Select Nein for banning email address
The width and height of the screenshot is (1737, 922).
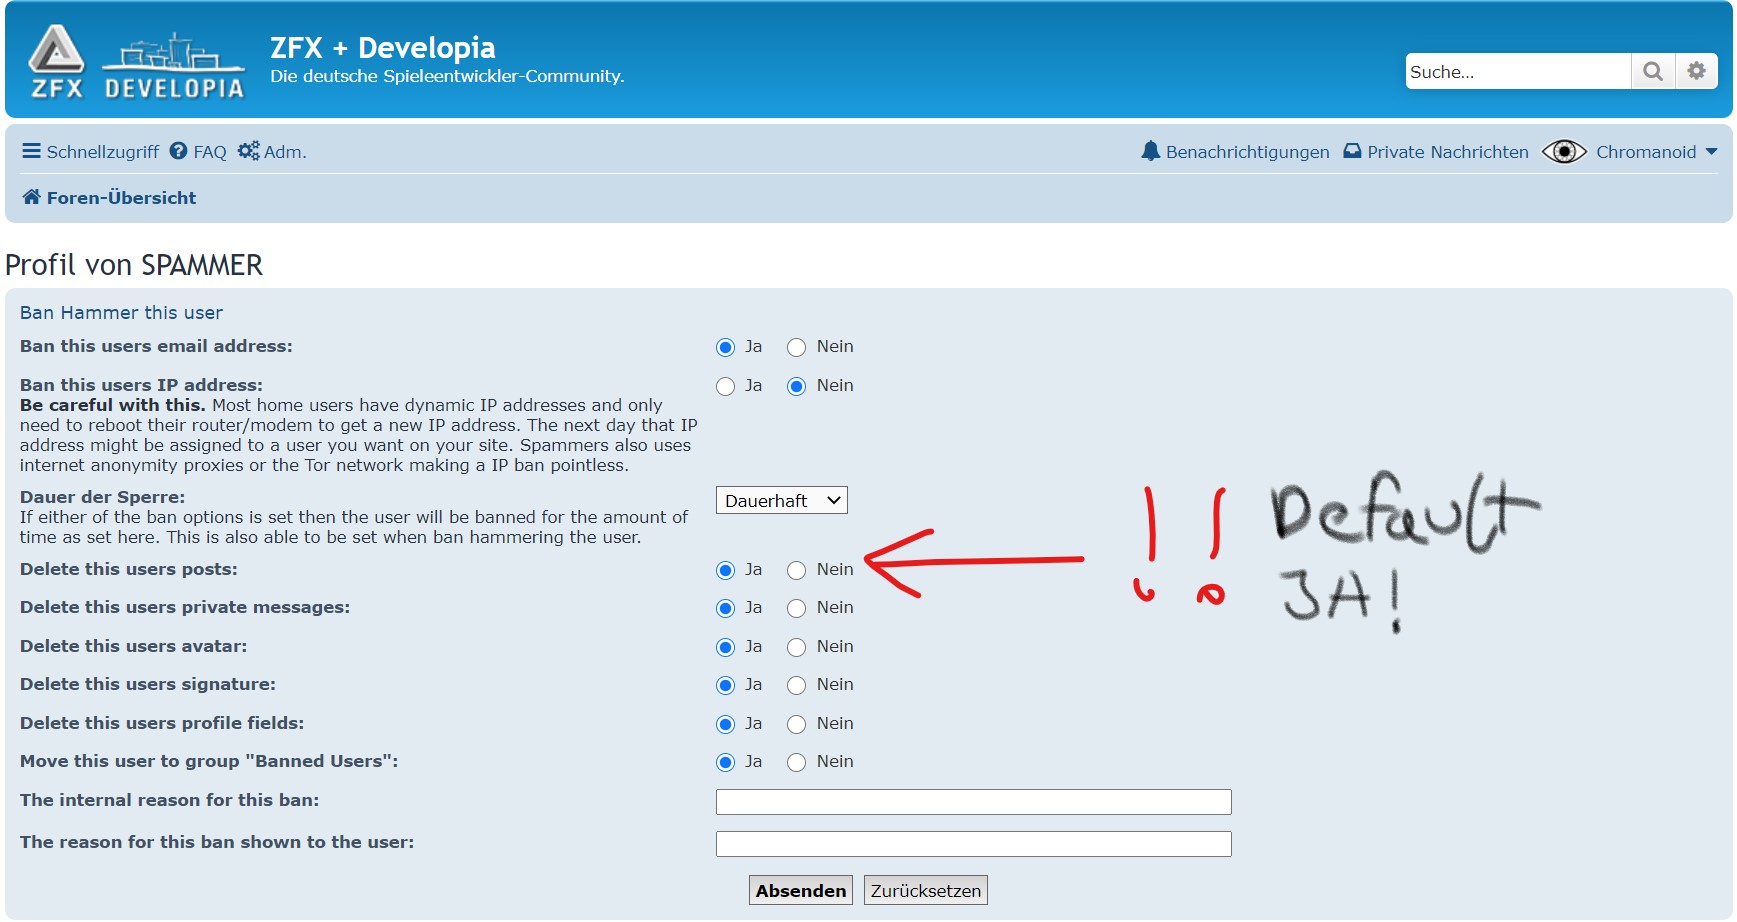[796, 347]
